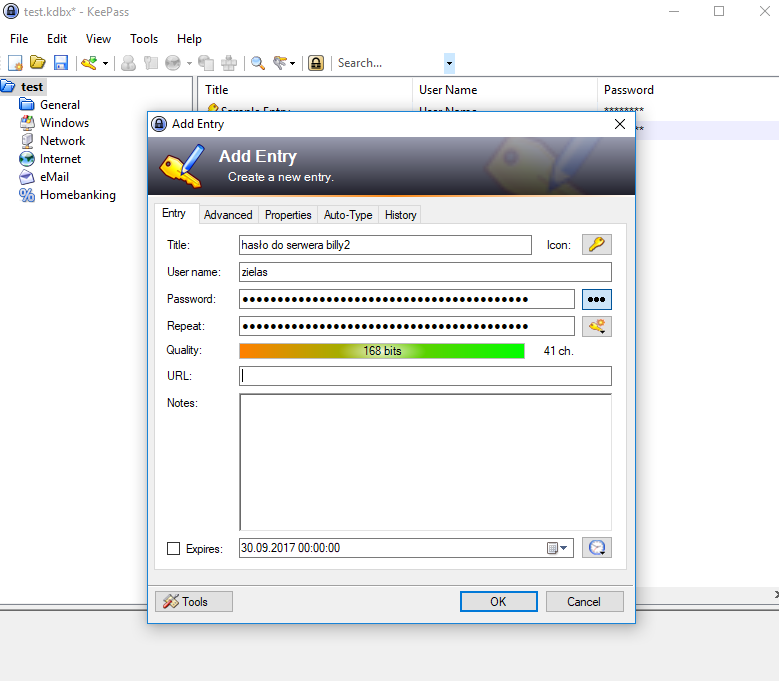Select the Network group
This screenshot has height=681, width=779.
tap(63, 141)
